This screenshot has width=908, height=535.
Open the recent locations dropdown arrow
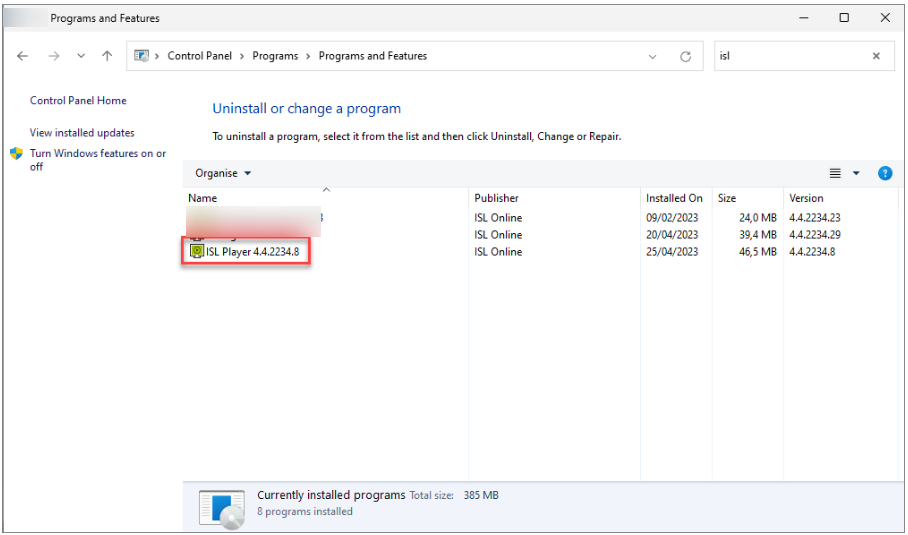click(81, 56)
